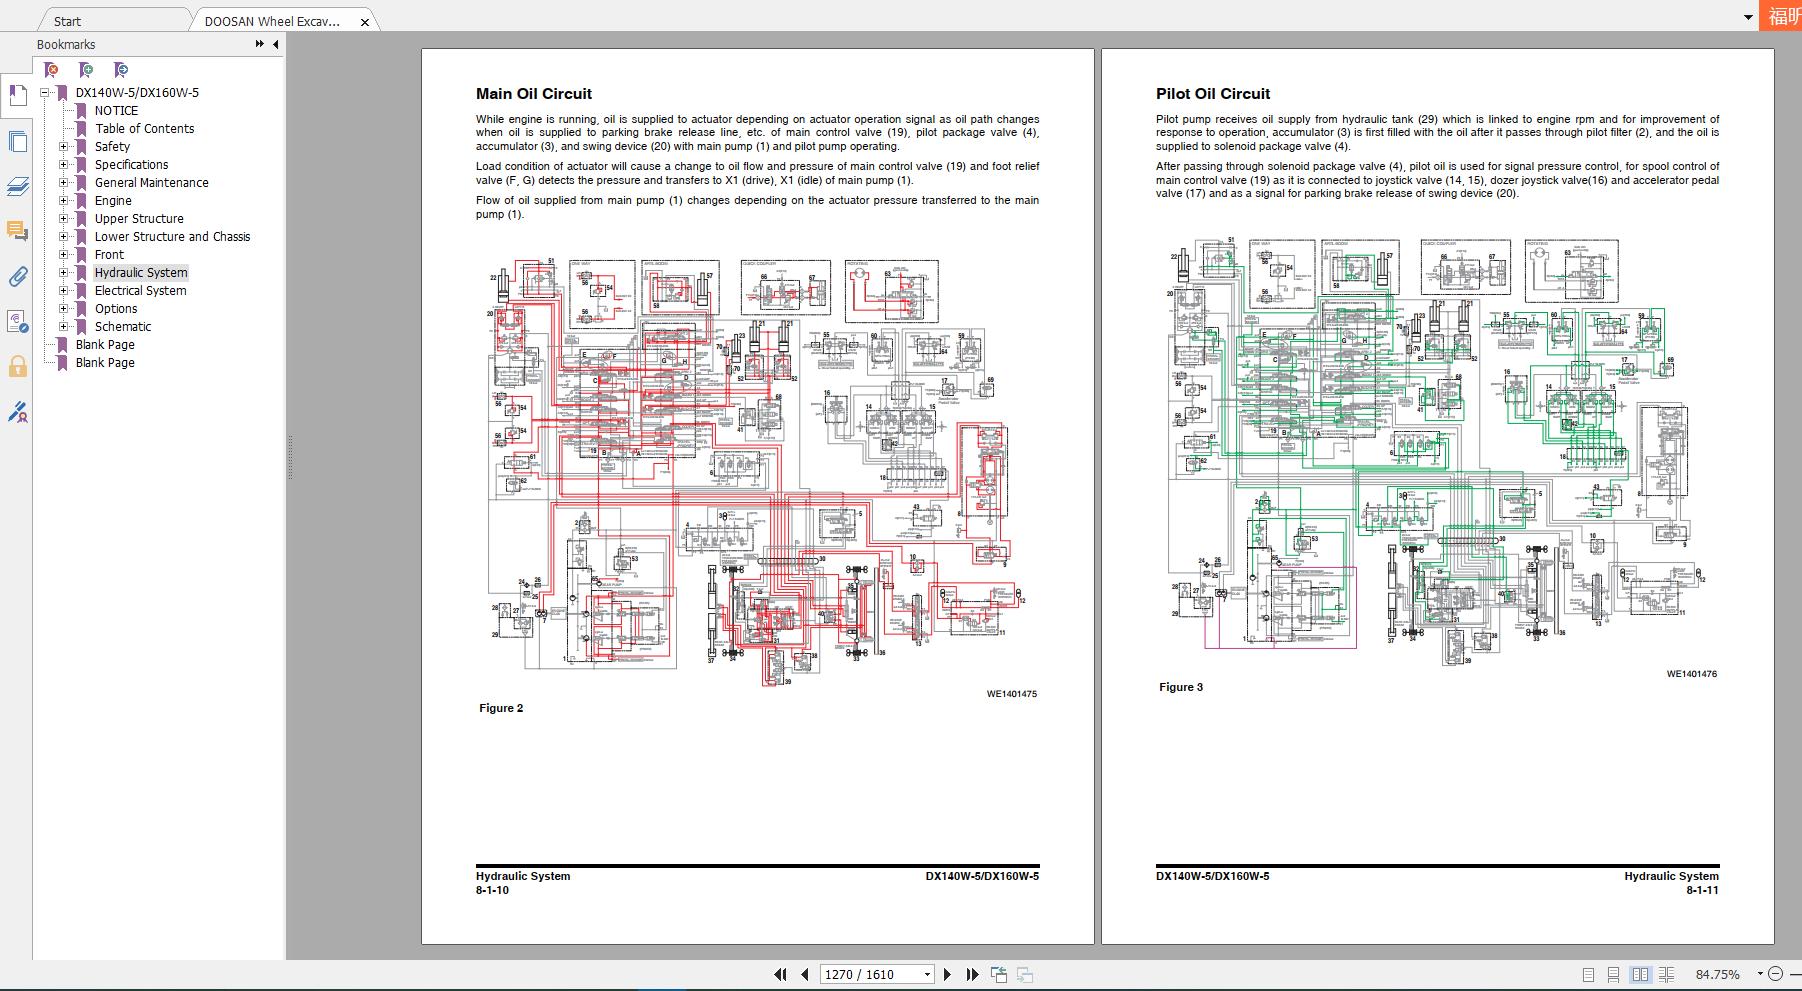The width and height of the screenshot is (1802, 991).
Task: Go to the Upper Structure bookmark
Action: [x=139, y=219]
